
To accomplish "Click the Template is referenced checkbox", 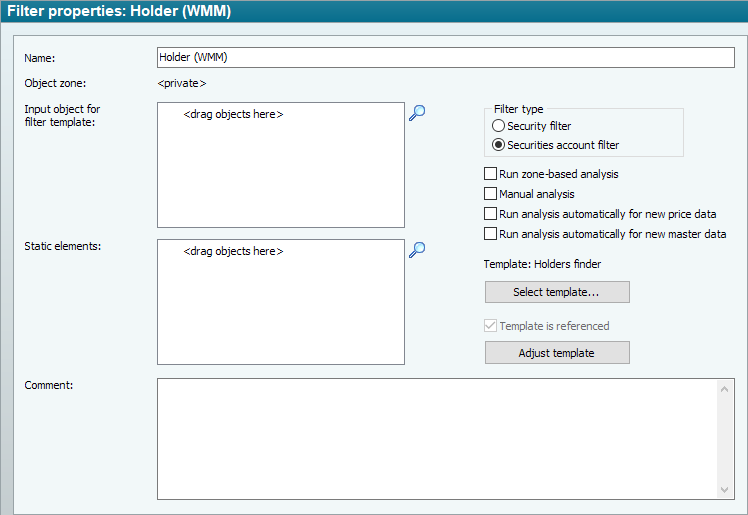I will tap(490, 326).
